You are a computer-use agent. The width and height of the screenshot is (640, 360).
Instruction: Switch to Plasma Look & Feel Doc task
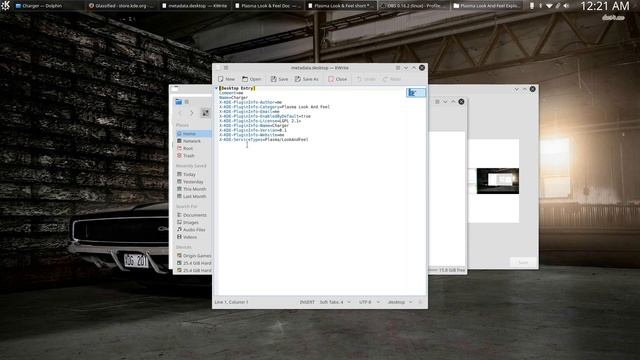coord(268,6)
